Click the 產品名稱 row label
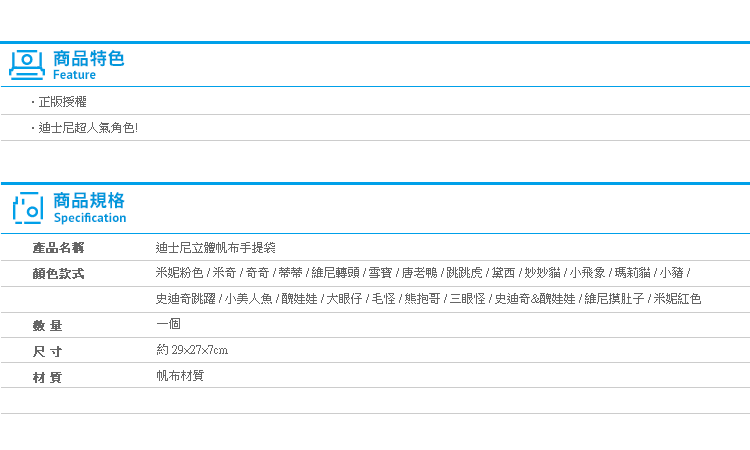This screenshot has width=750, height=450. [x=58, y=248]
